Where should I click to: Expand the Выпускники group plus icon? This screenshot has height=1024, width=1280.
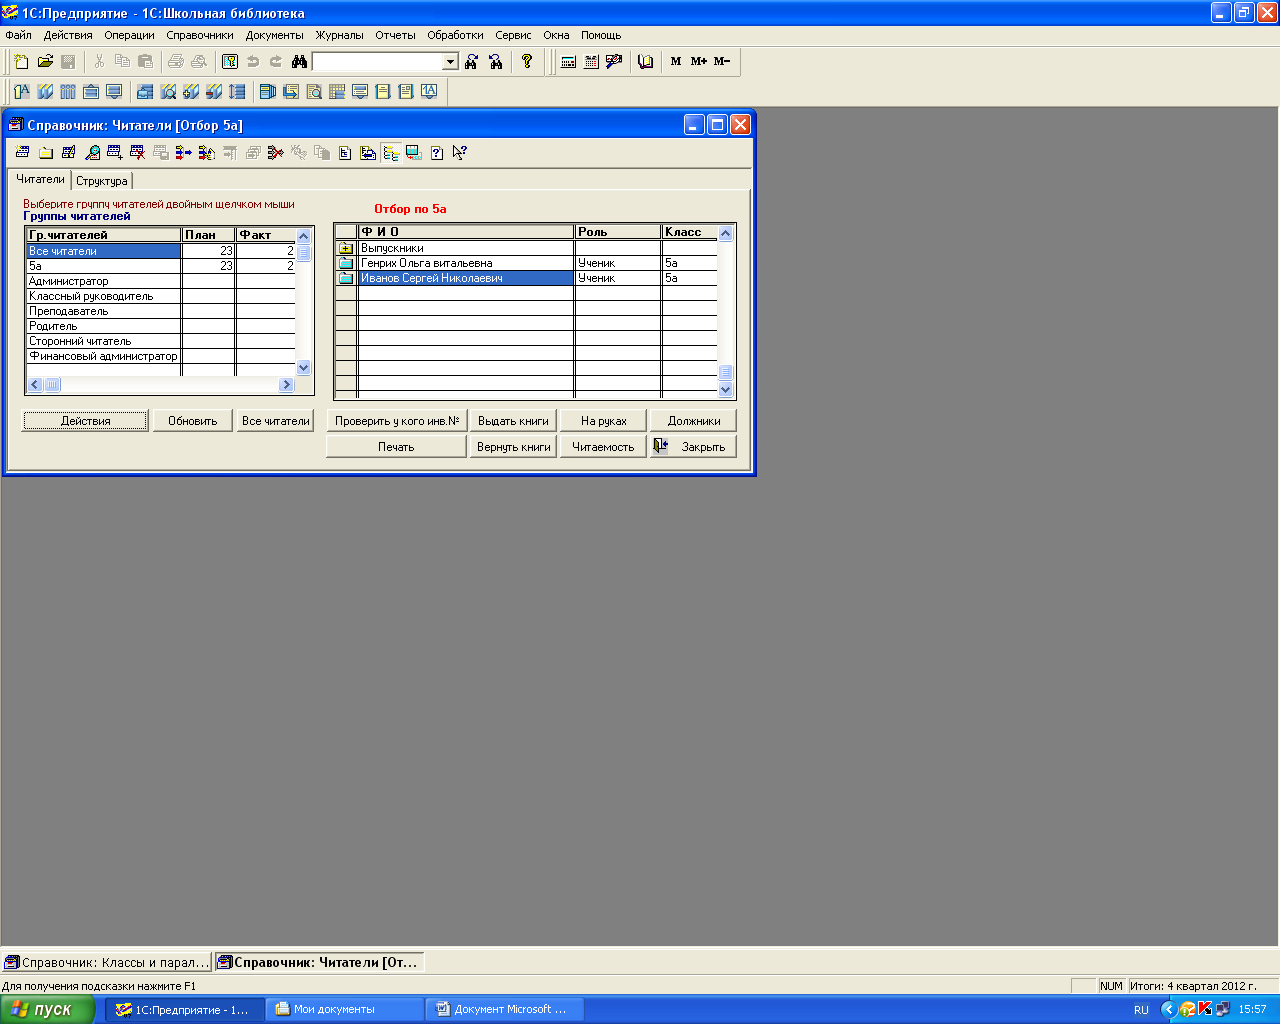pyautogui.click(x=346, y=248)
